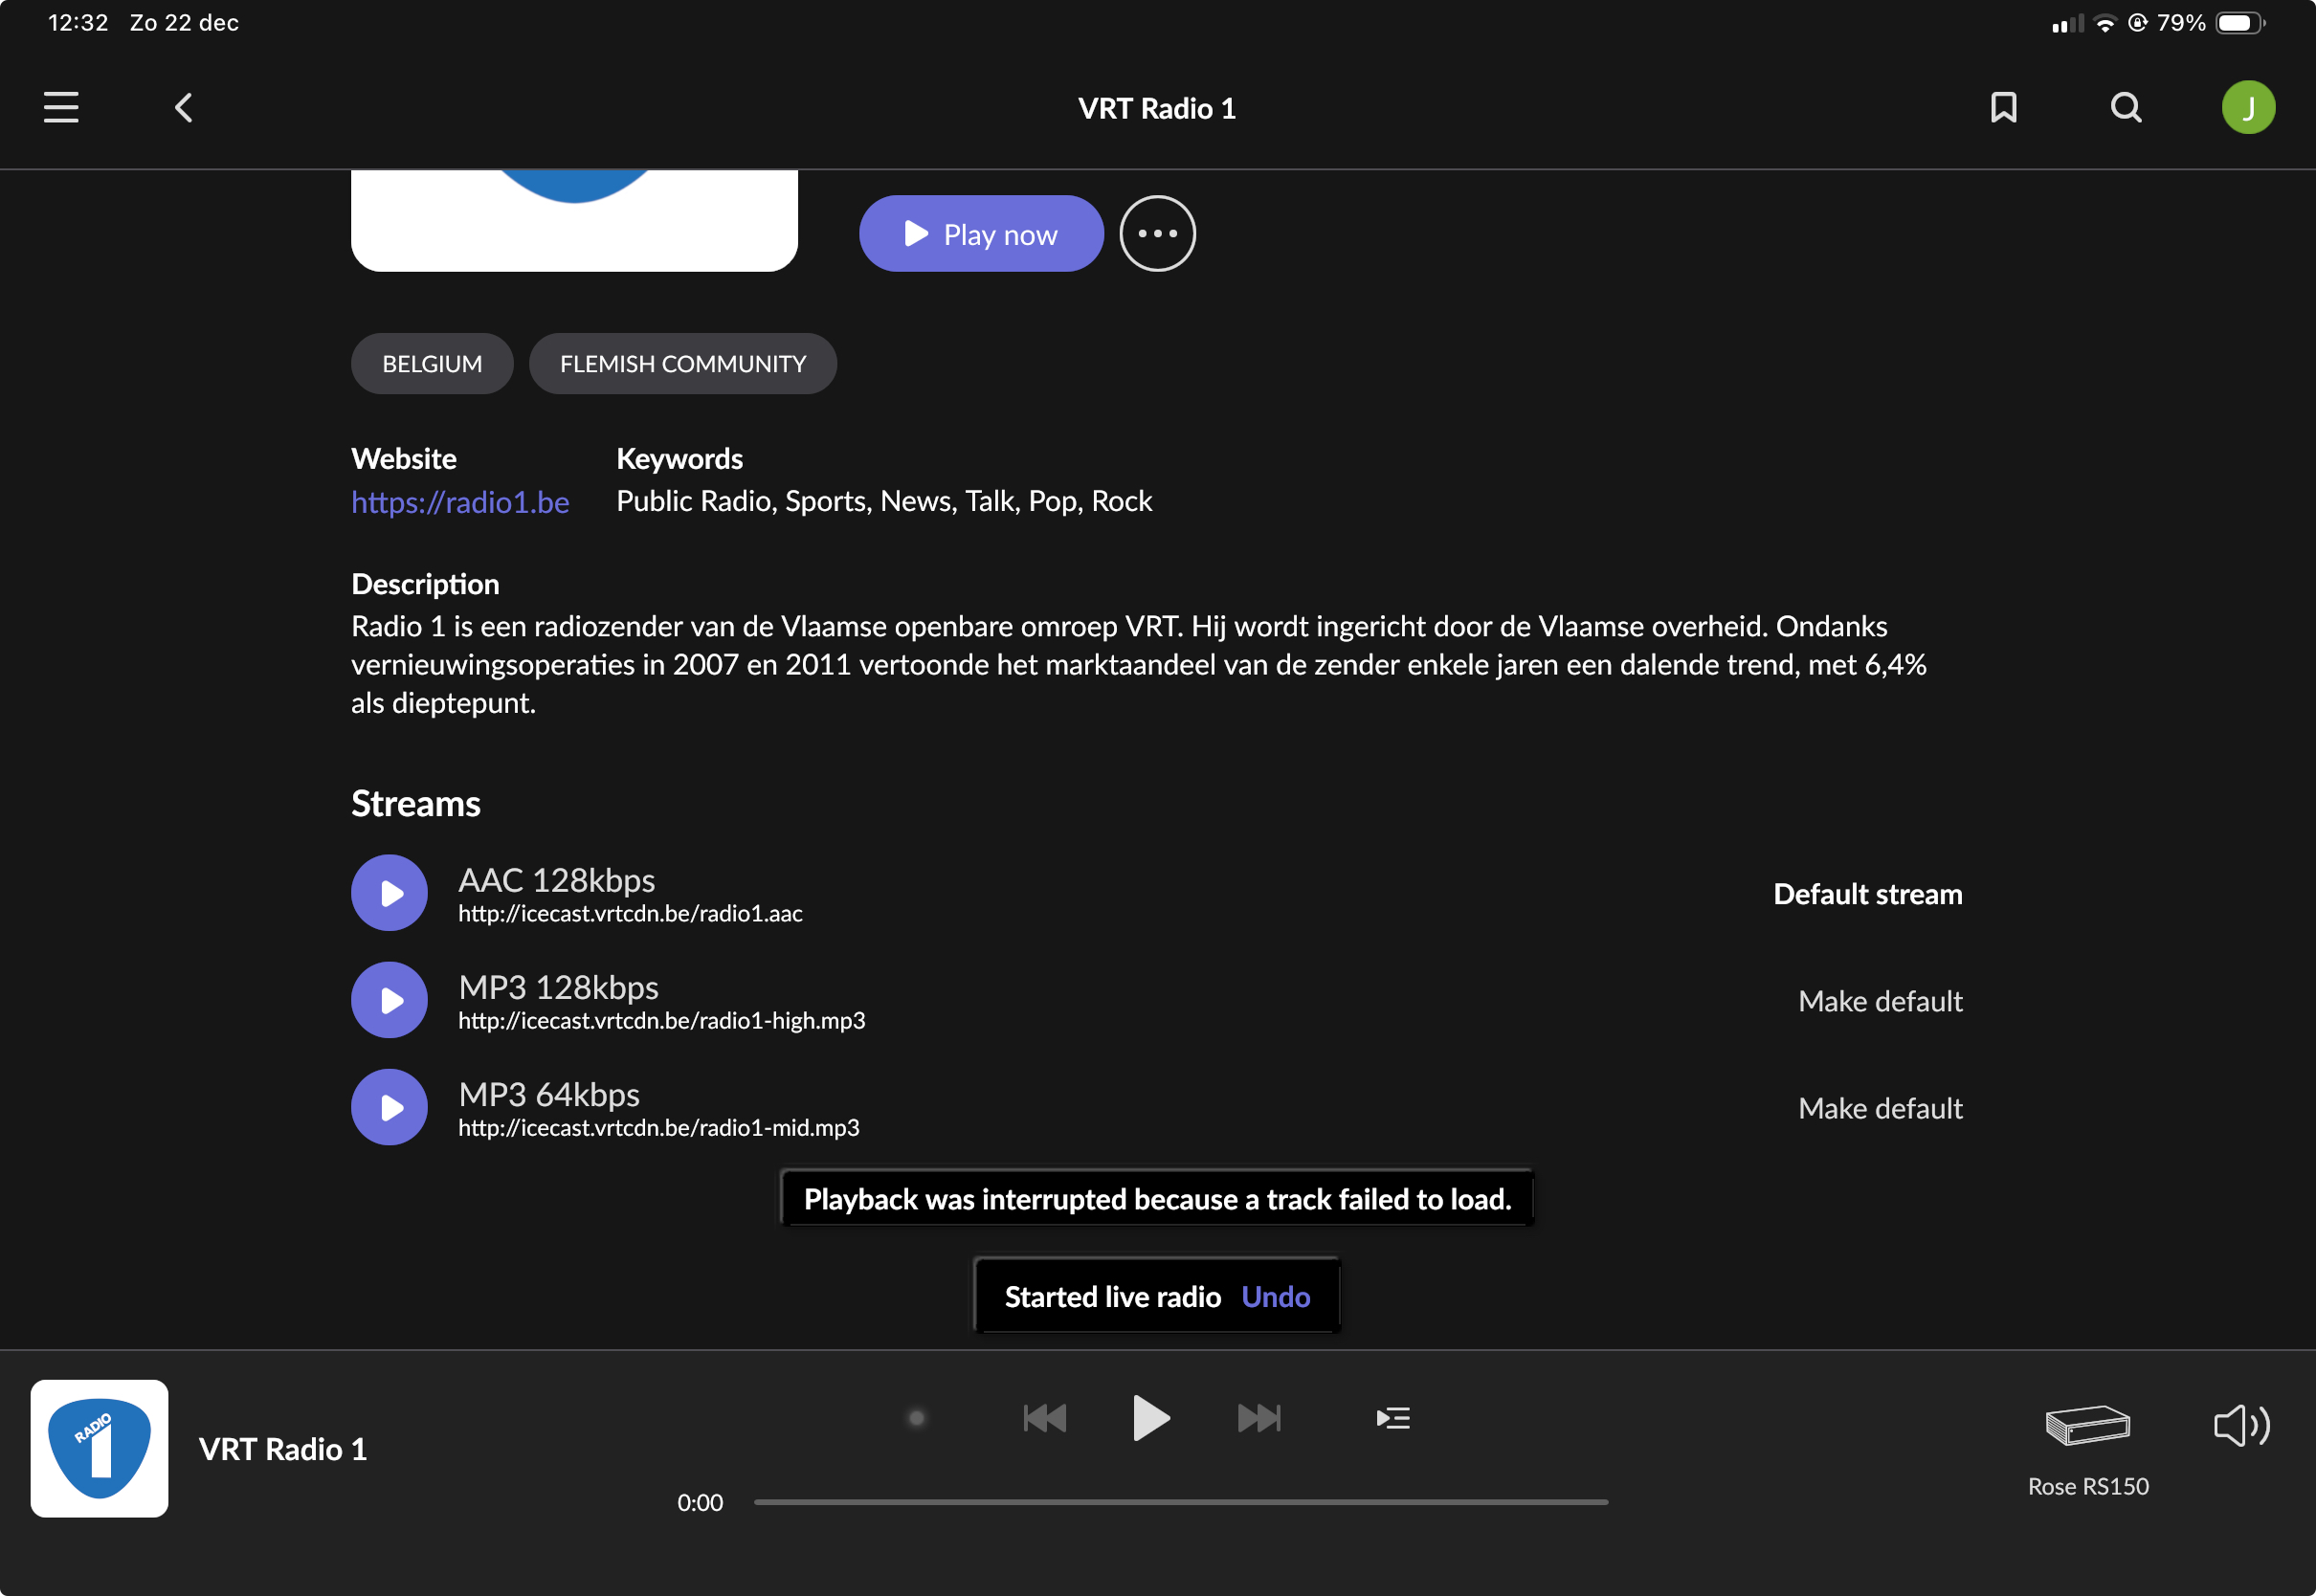This screenshot has width=2316, height=1596.
Task: Play the MP3 64kbps stream
Action: pyautogui.click(x=389, y=1107)
